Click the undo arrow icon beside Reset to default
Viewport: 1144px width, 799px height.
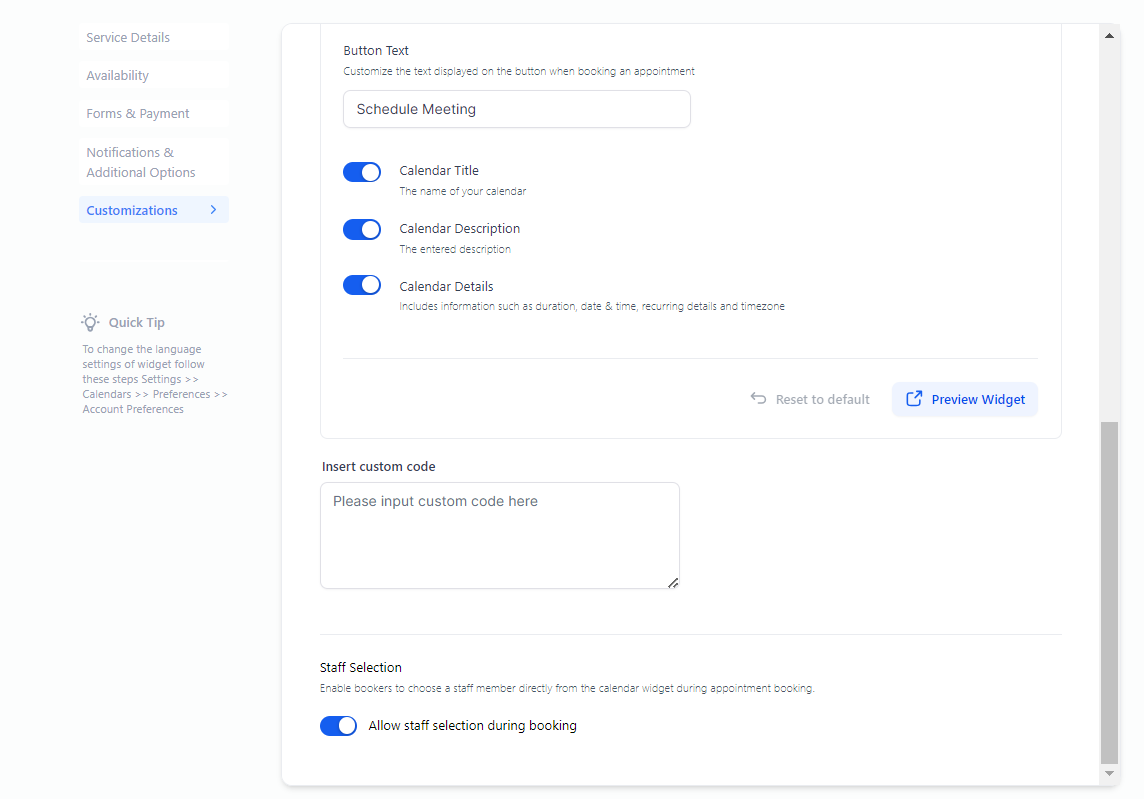pyautogui.click(x=759, y=399)
